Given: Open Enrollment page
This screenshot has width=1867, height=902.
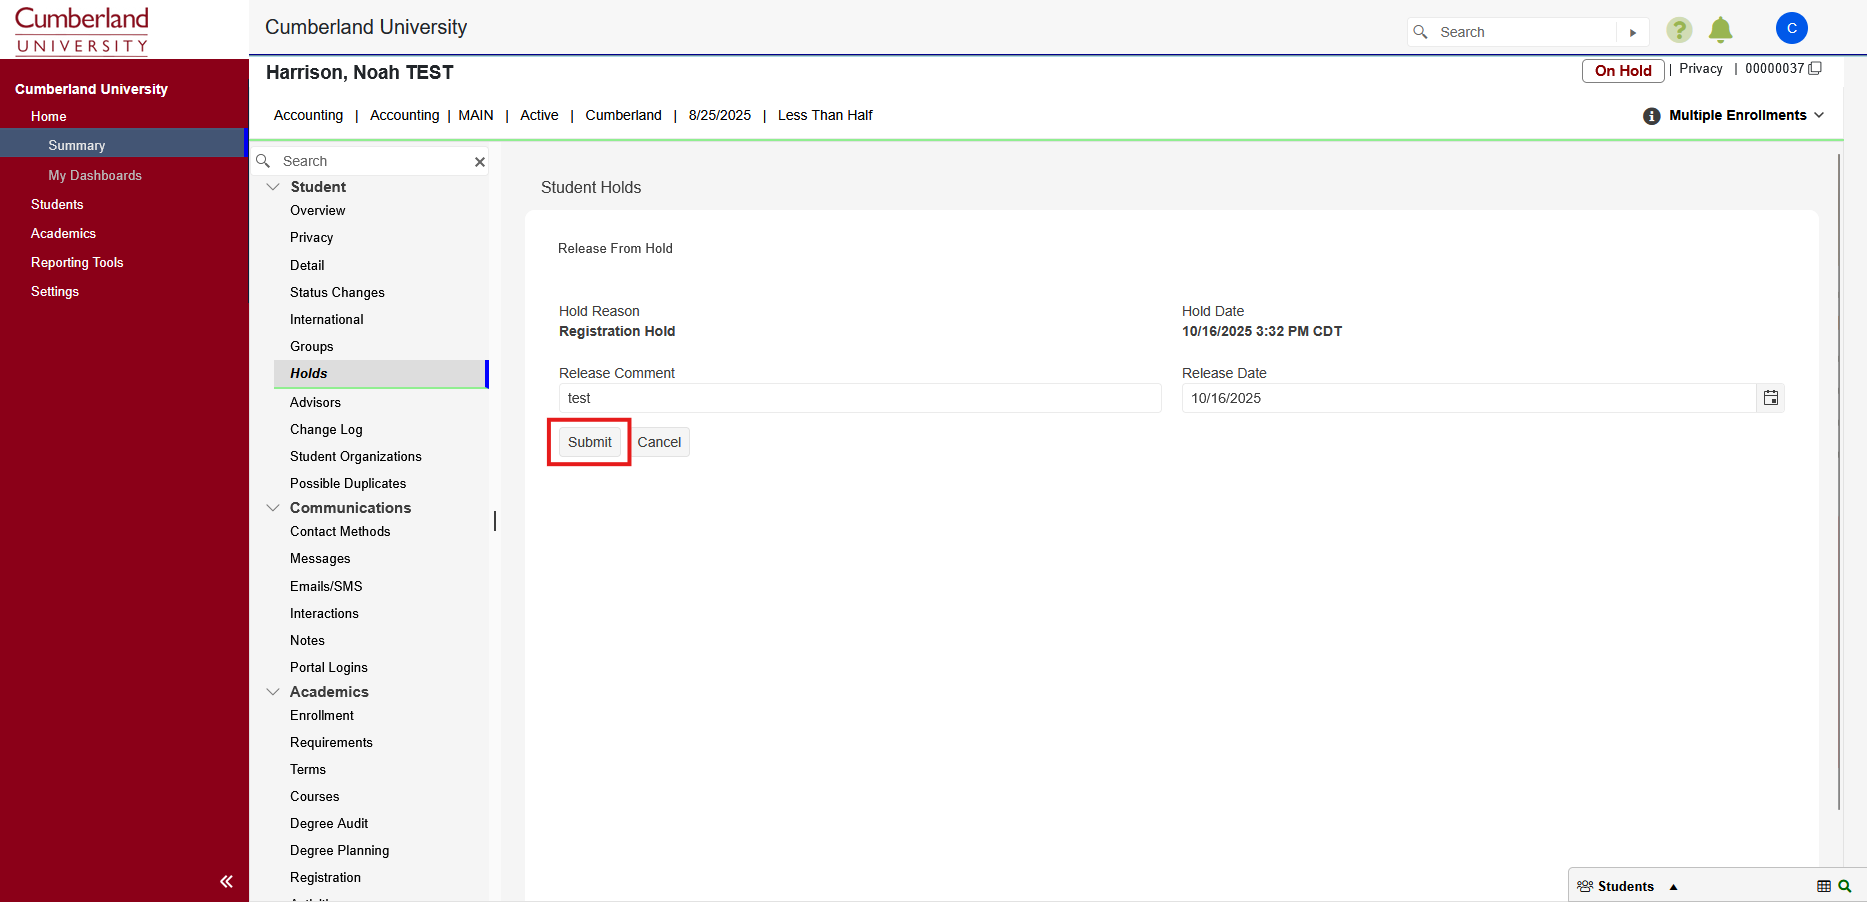Looking at the screenshot, I should point(322,715).
